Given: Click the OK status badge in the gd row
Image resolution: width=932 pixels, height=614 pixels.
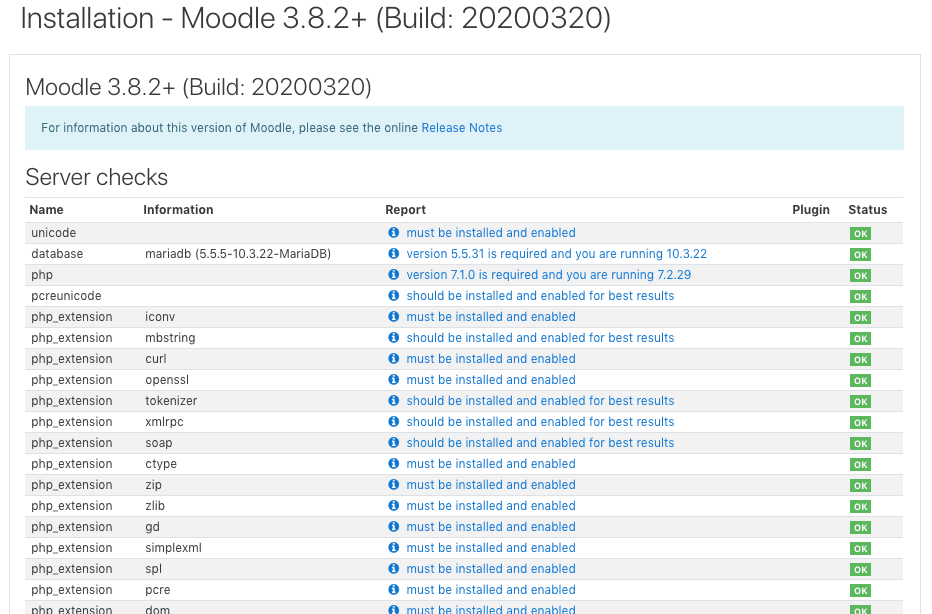Looking at the screenshot, I should [x=860, y=528].
